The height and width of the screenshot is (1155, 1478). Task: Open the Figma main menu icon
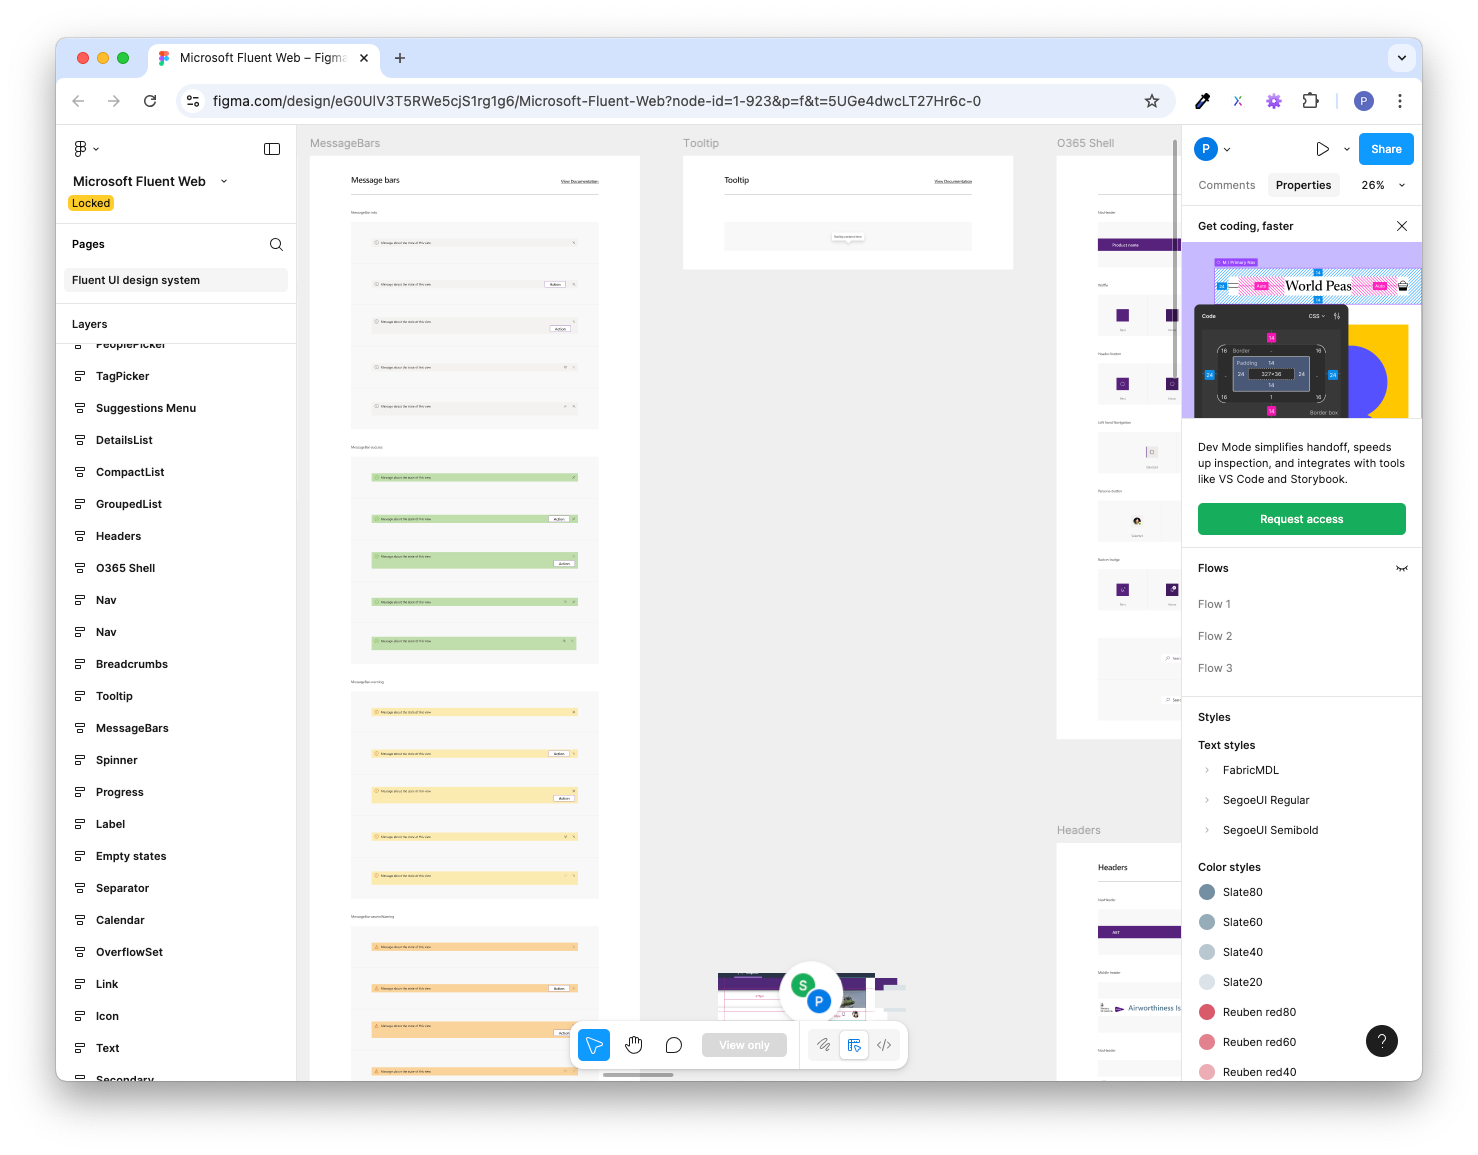[80, 149]
